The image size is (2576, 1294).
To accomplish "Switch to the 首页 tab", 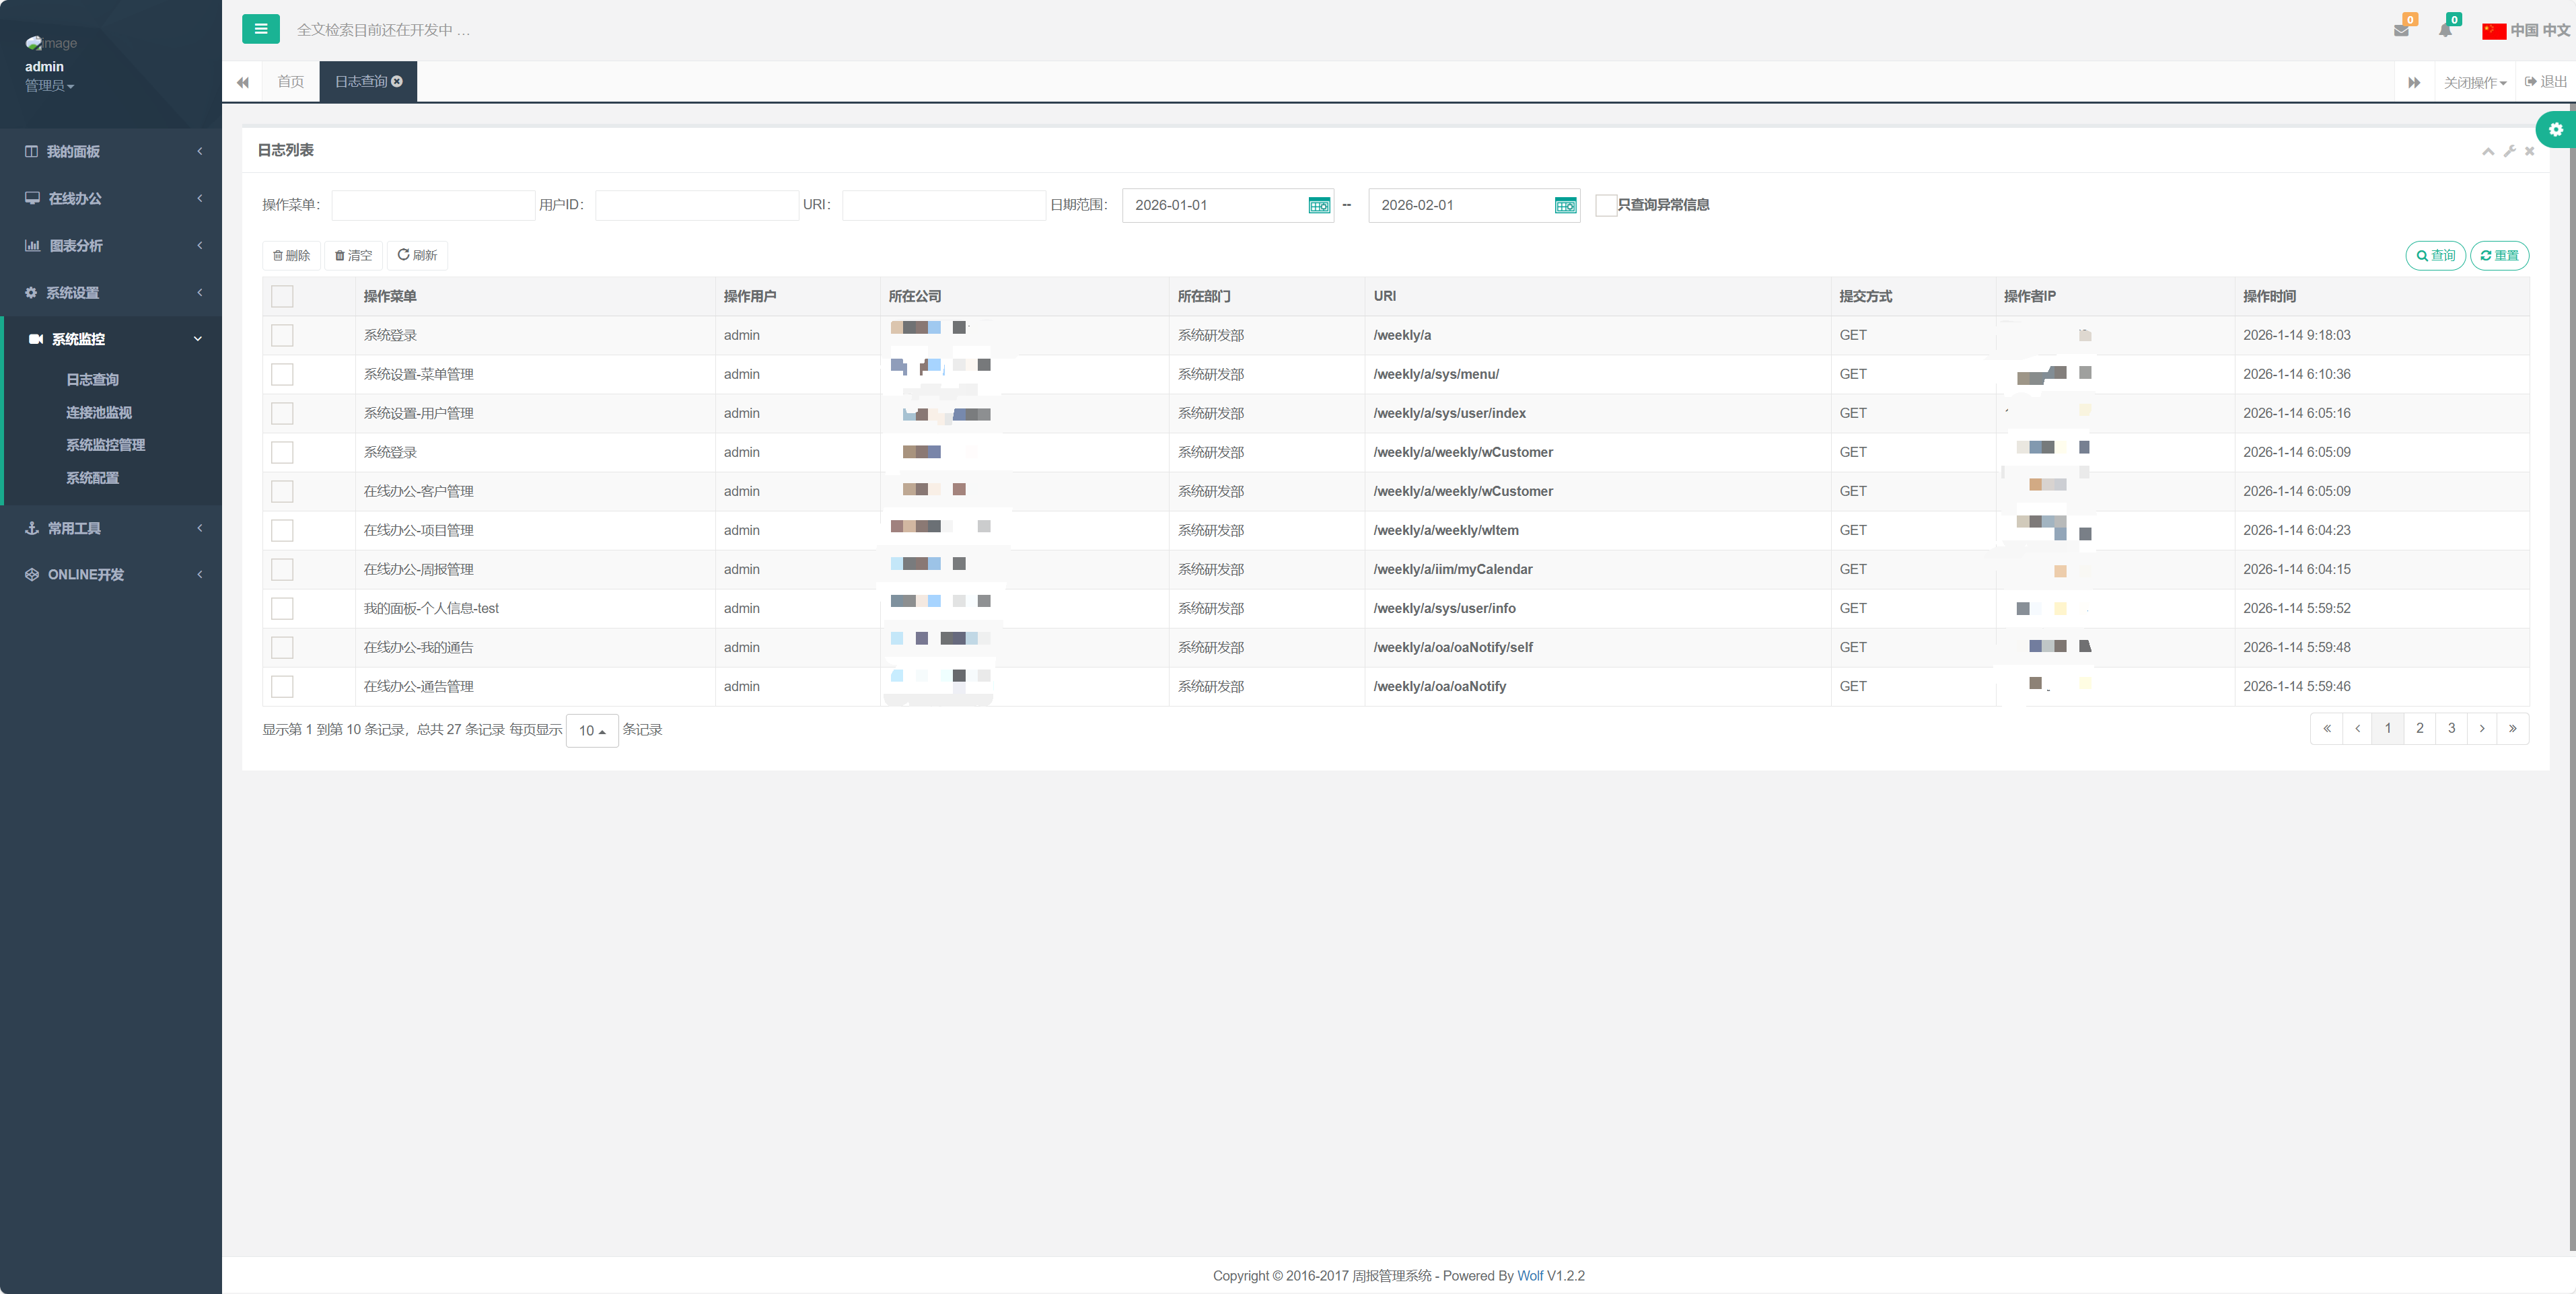I will [290, 82].
